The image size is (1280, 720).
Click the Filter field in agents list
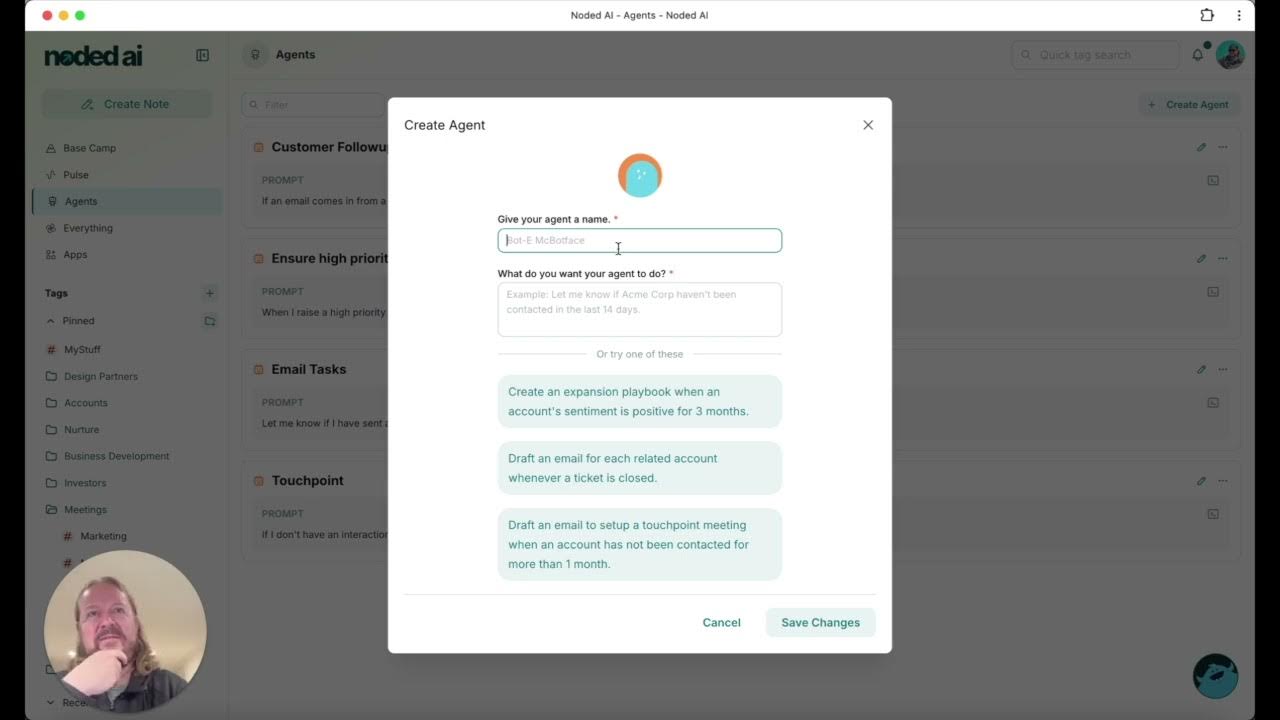(x=314, y=104)
